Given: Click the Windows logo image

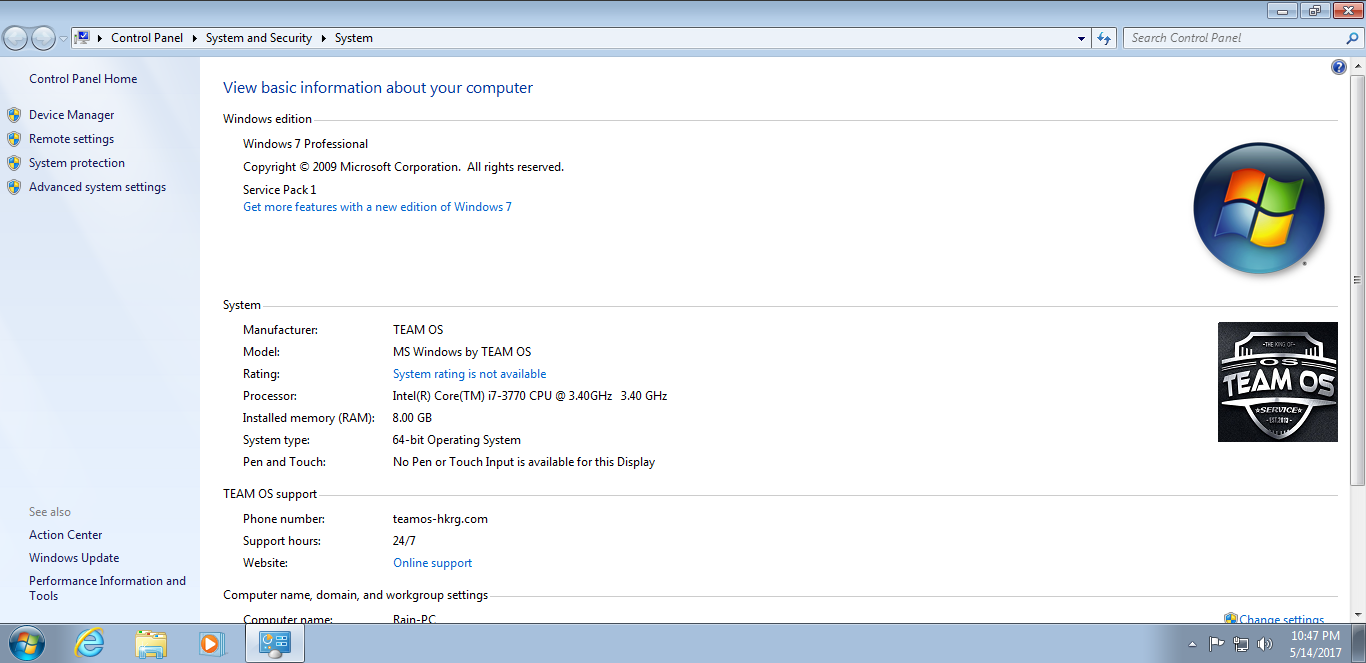Looking at the screenshot, I should tap(1259, 209).
